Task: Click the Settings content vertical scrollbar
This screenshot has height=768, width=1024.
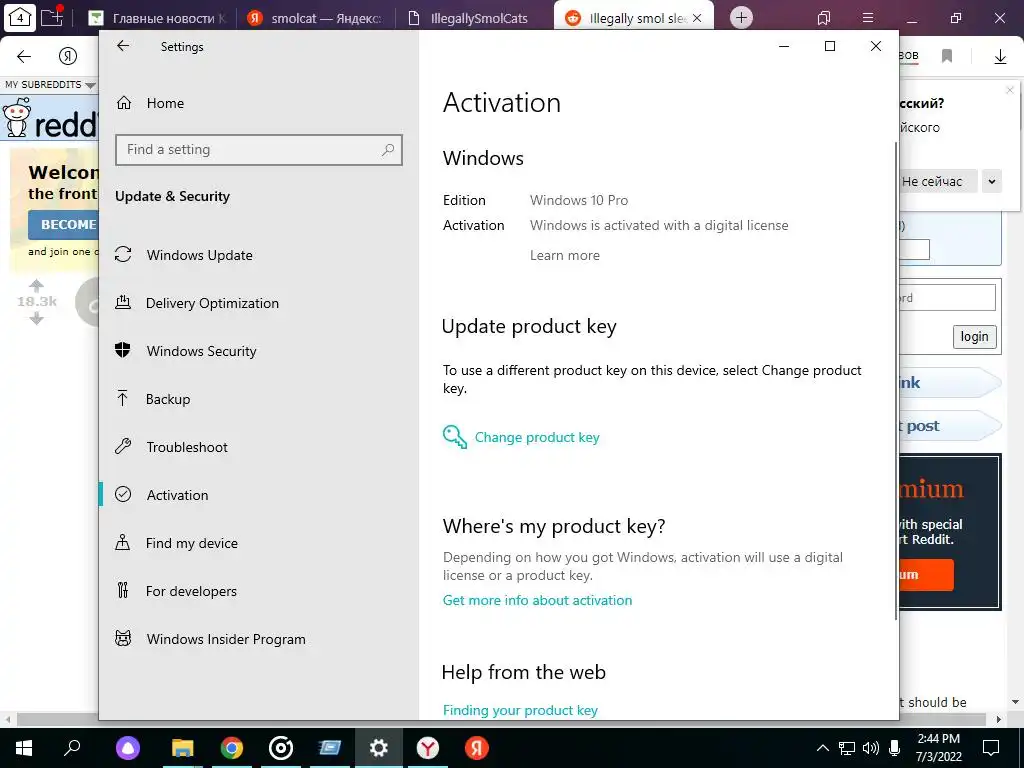Action: click(895, 379)
